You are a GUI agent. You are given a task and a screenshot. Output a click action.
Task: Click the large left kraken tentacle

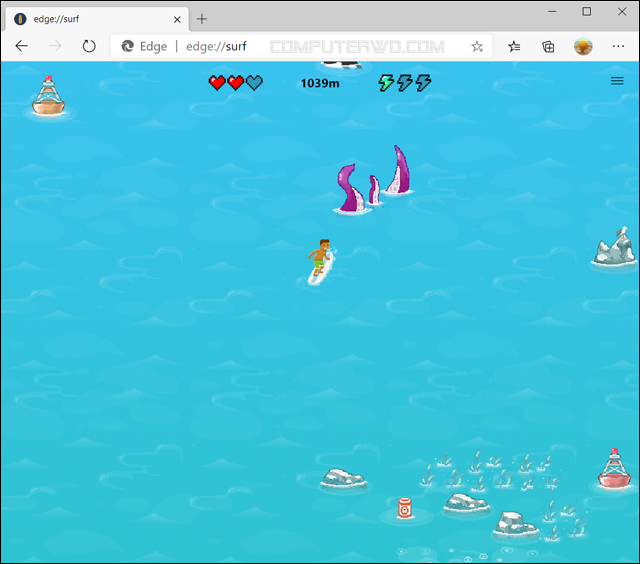pos(351,189)
